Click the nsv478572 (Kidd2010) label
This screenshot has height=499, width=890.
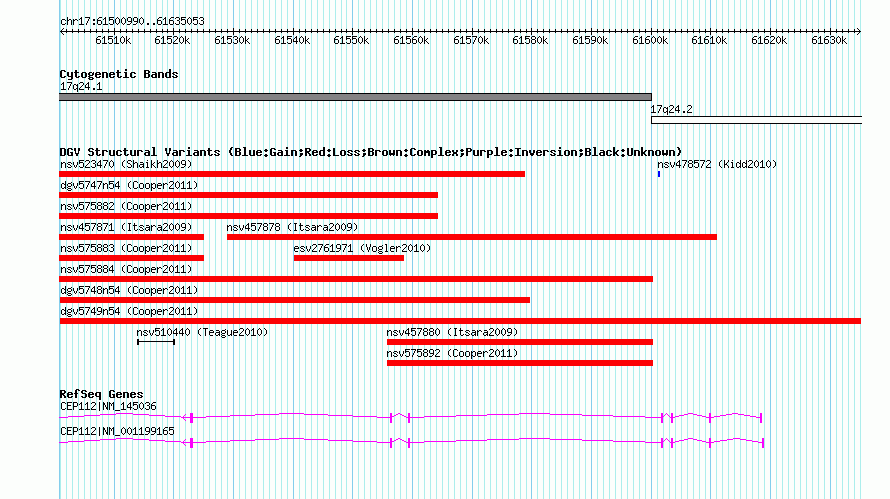[x=717, y=164]
